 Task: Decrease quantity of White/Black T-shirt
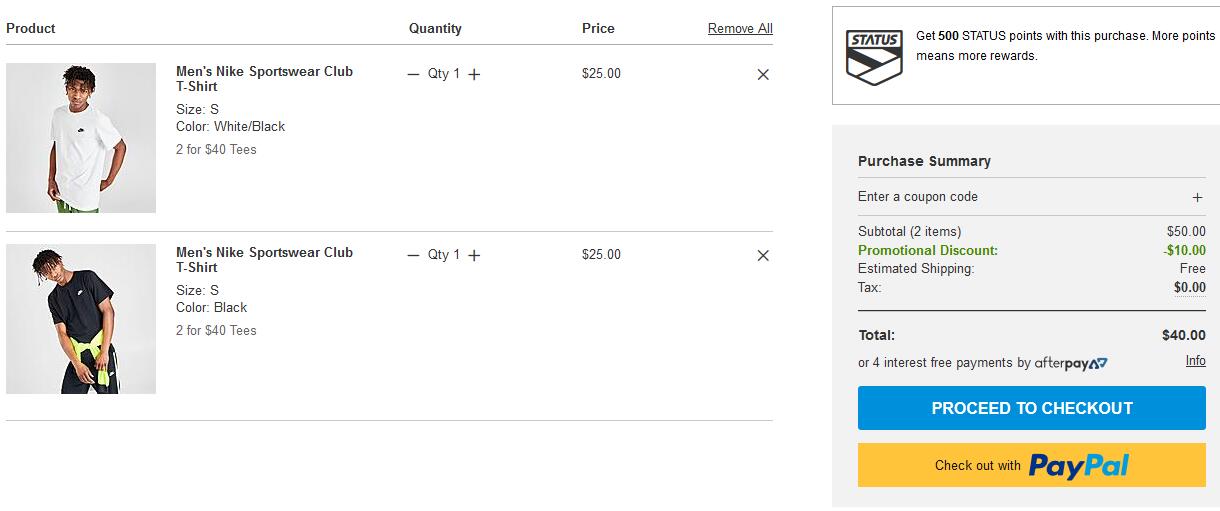(414, 74)
